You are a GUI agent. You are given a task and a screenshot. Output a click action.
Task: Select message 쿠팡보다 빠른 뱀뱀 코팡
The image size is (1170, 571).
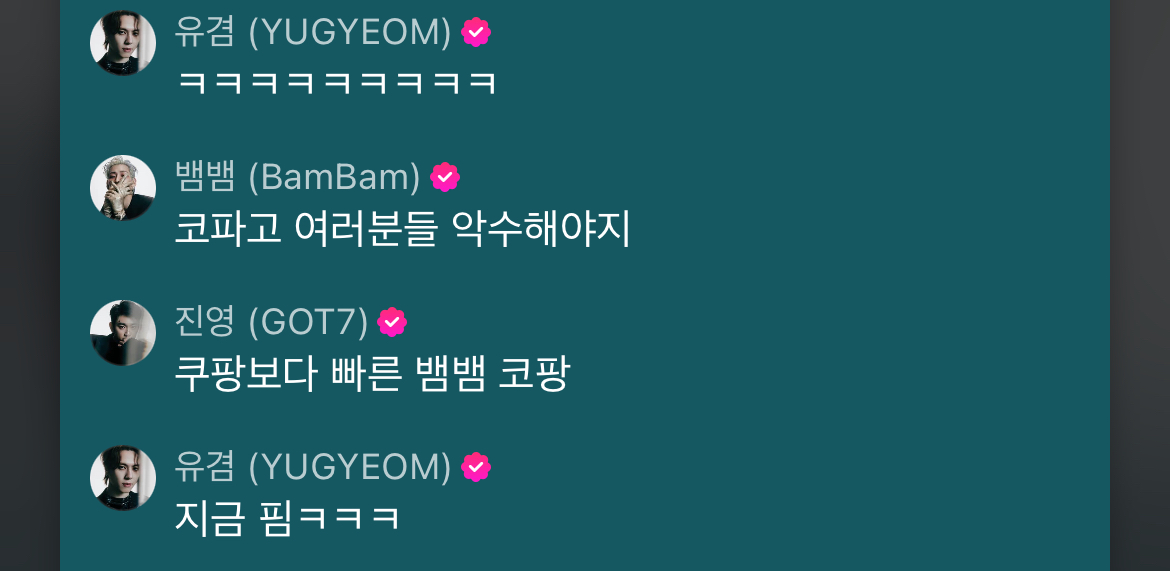pyautogui.click(x=372, y=373)
